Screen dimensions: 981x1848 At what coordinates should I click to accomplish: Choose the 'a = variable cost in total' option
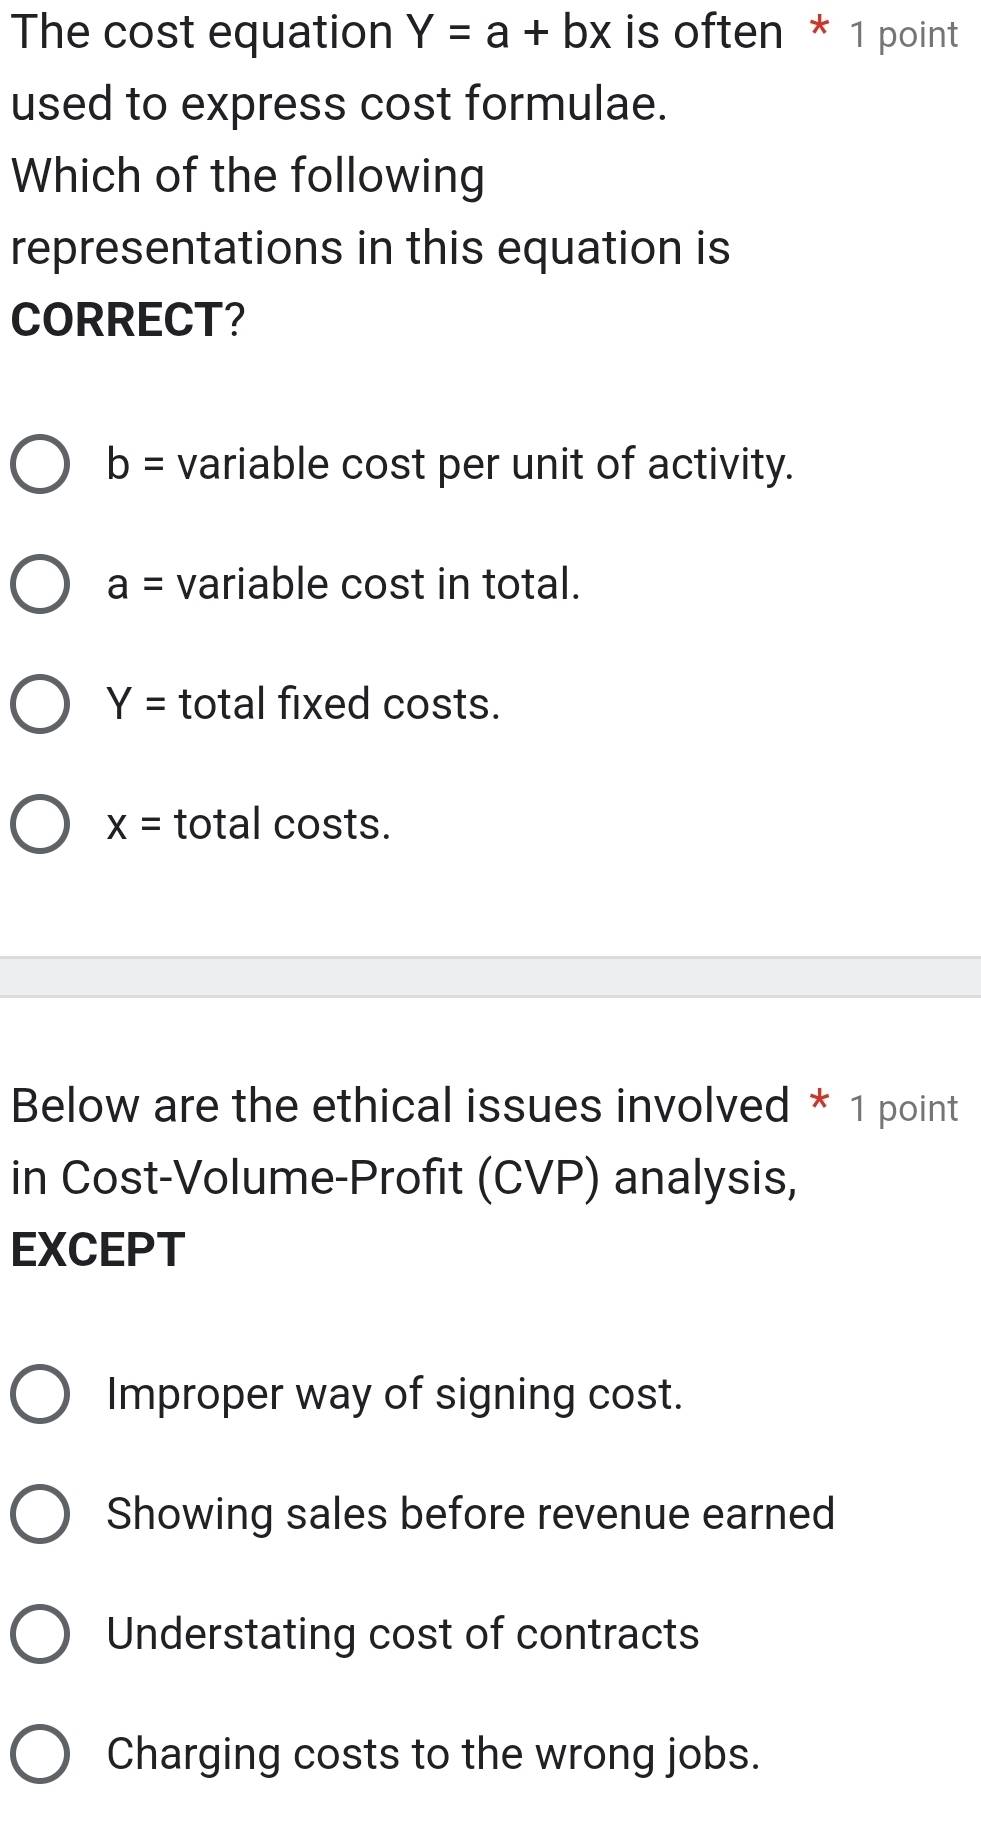[x=40, y=585]
